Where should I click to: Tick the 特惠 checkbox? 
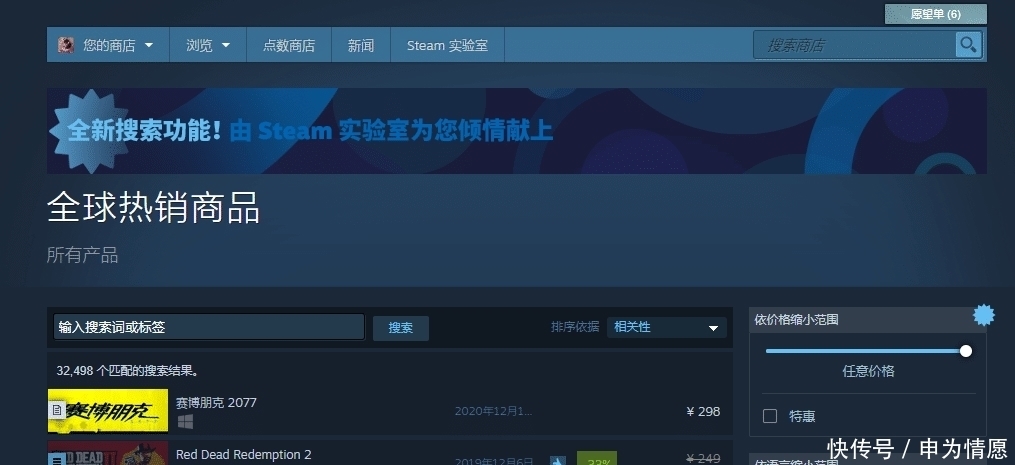click(x=770, y=416)
